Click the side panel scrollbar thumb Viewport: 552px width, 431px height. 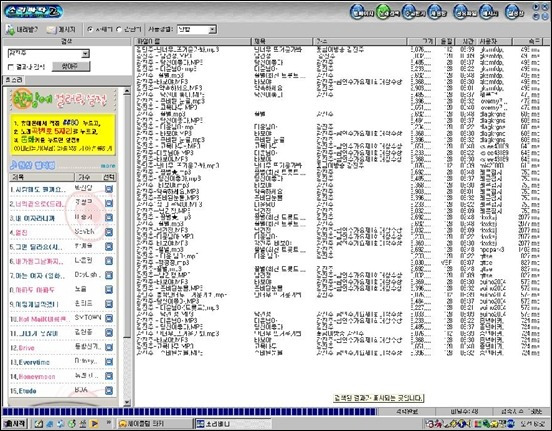pos(127,217)
